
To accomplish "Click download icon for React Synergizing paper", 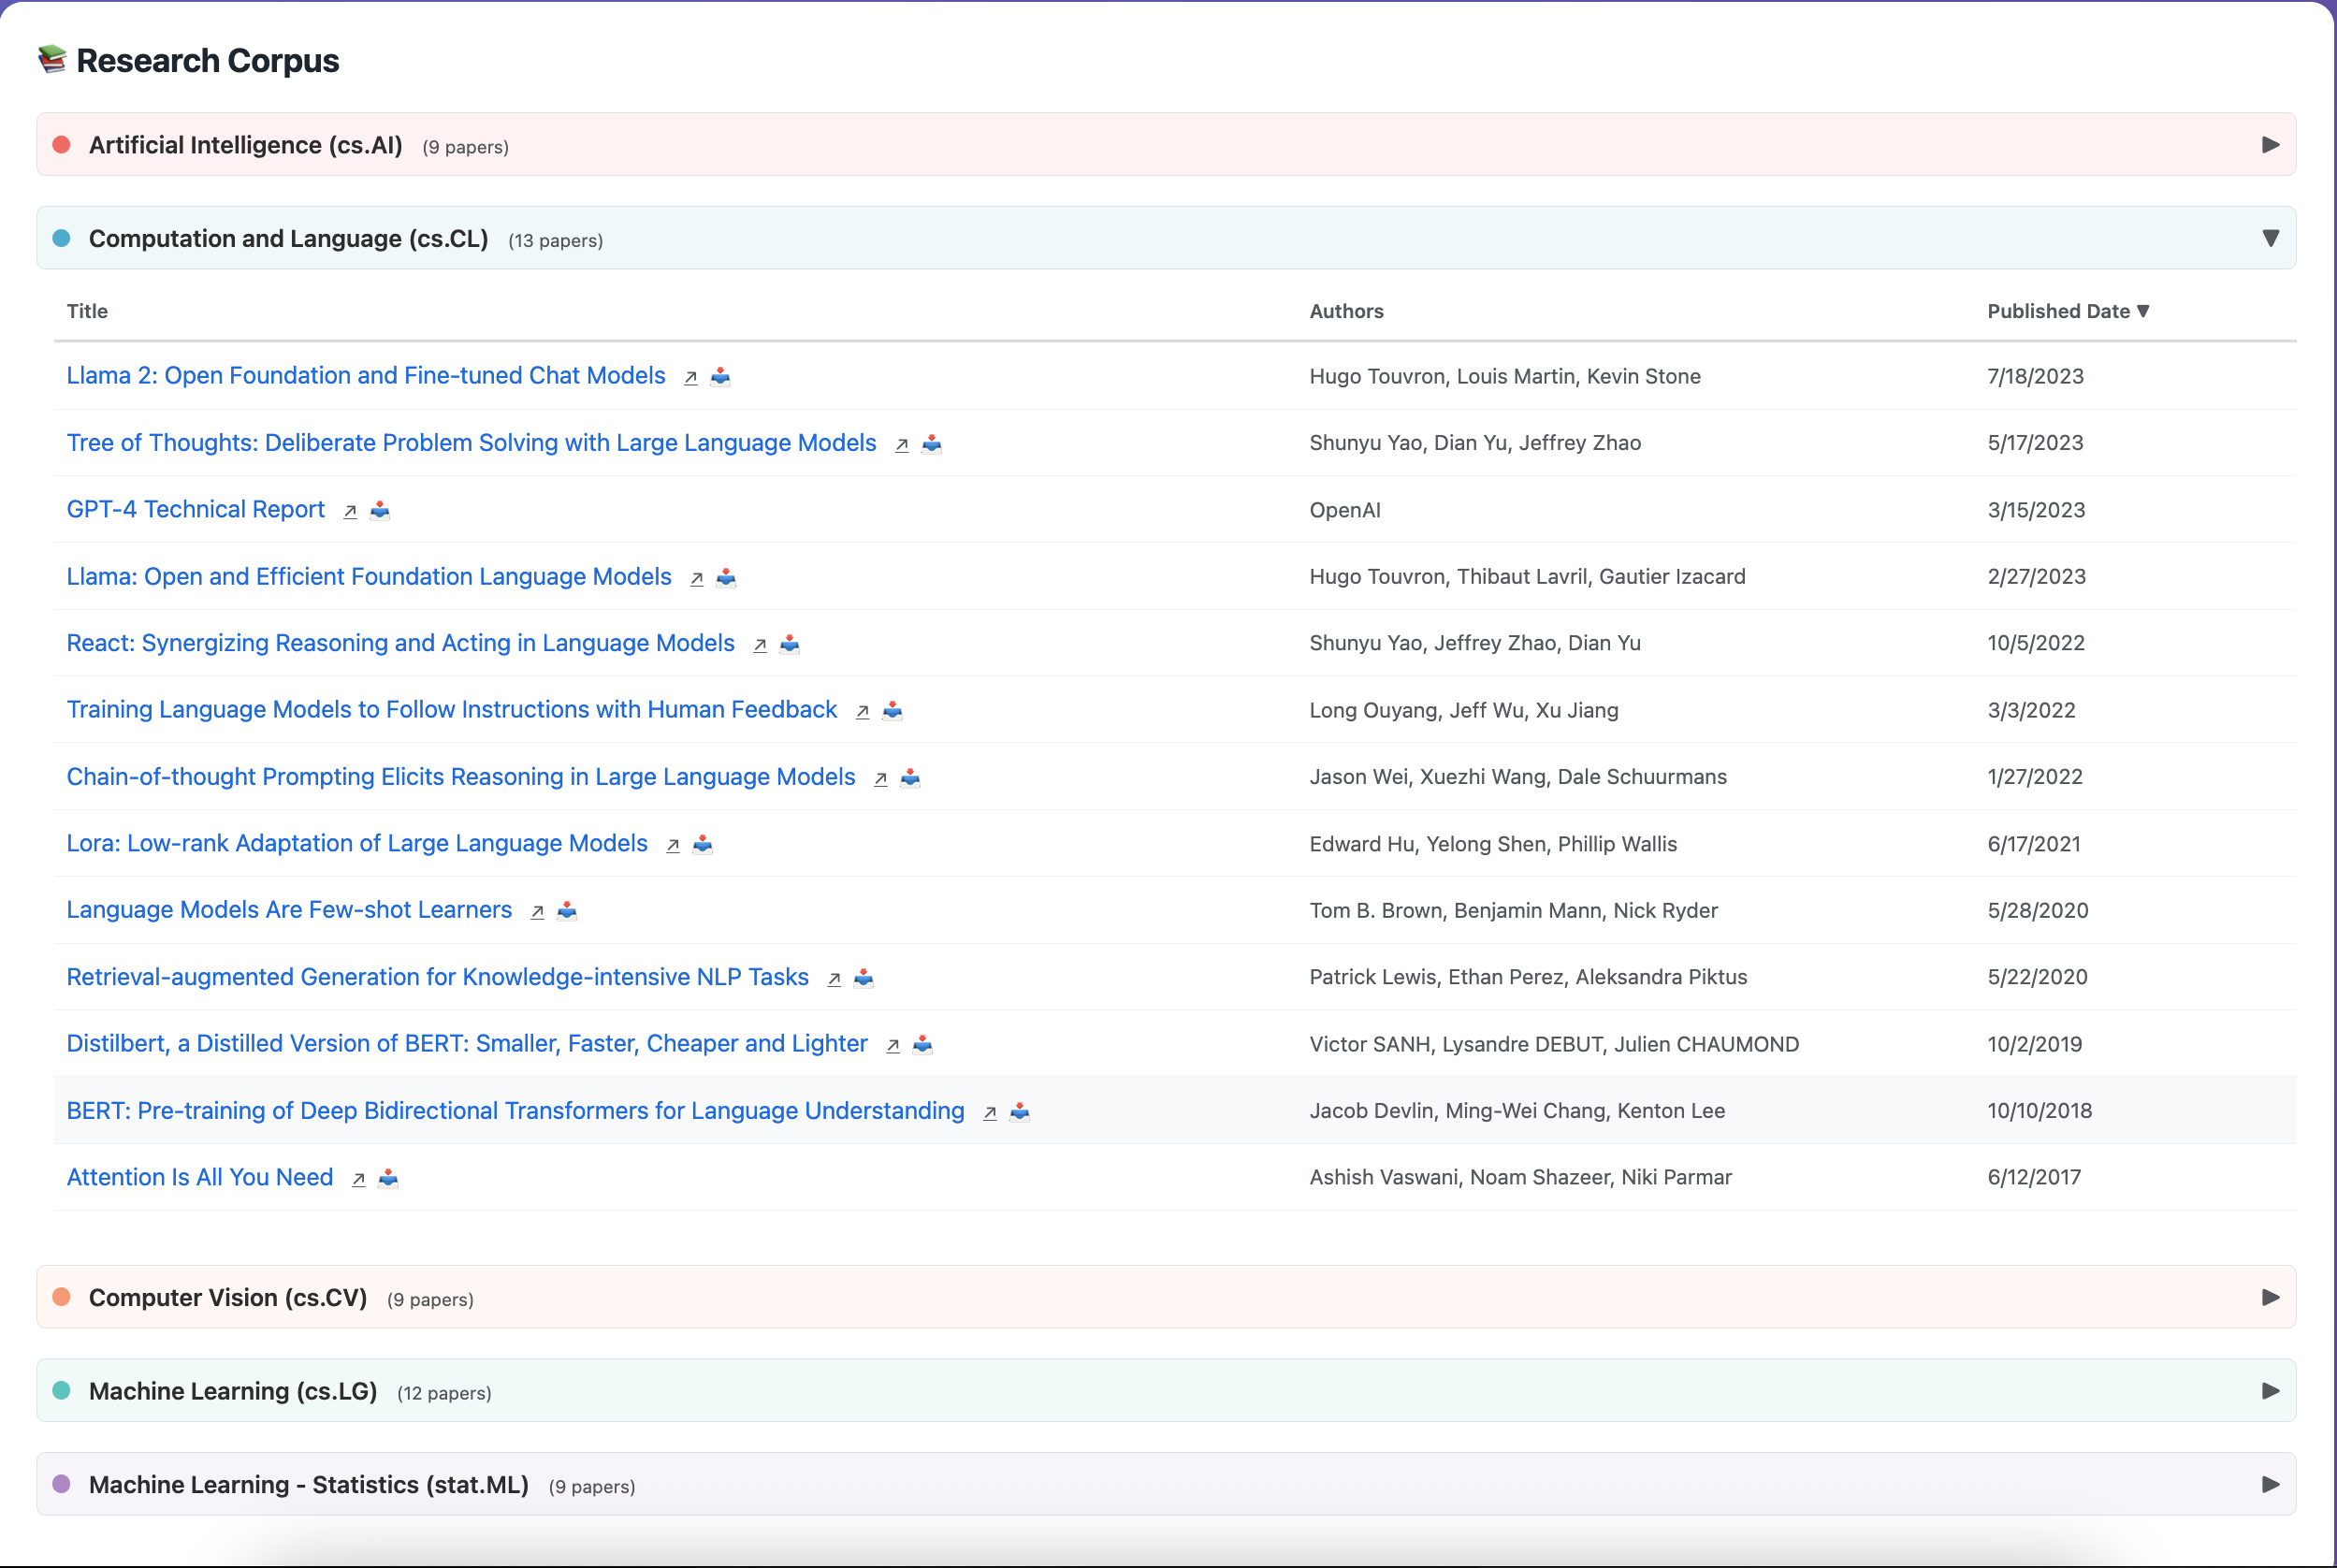I will pos(789,644).
